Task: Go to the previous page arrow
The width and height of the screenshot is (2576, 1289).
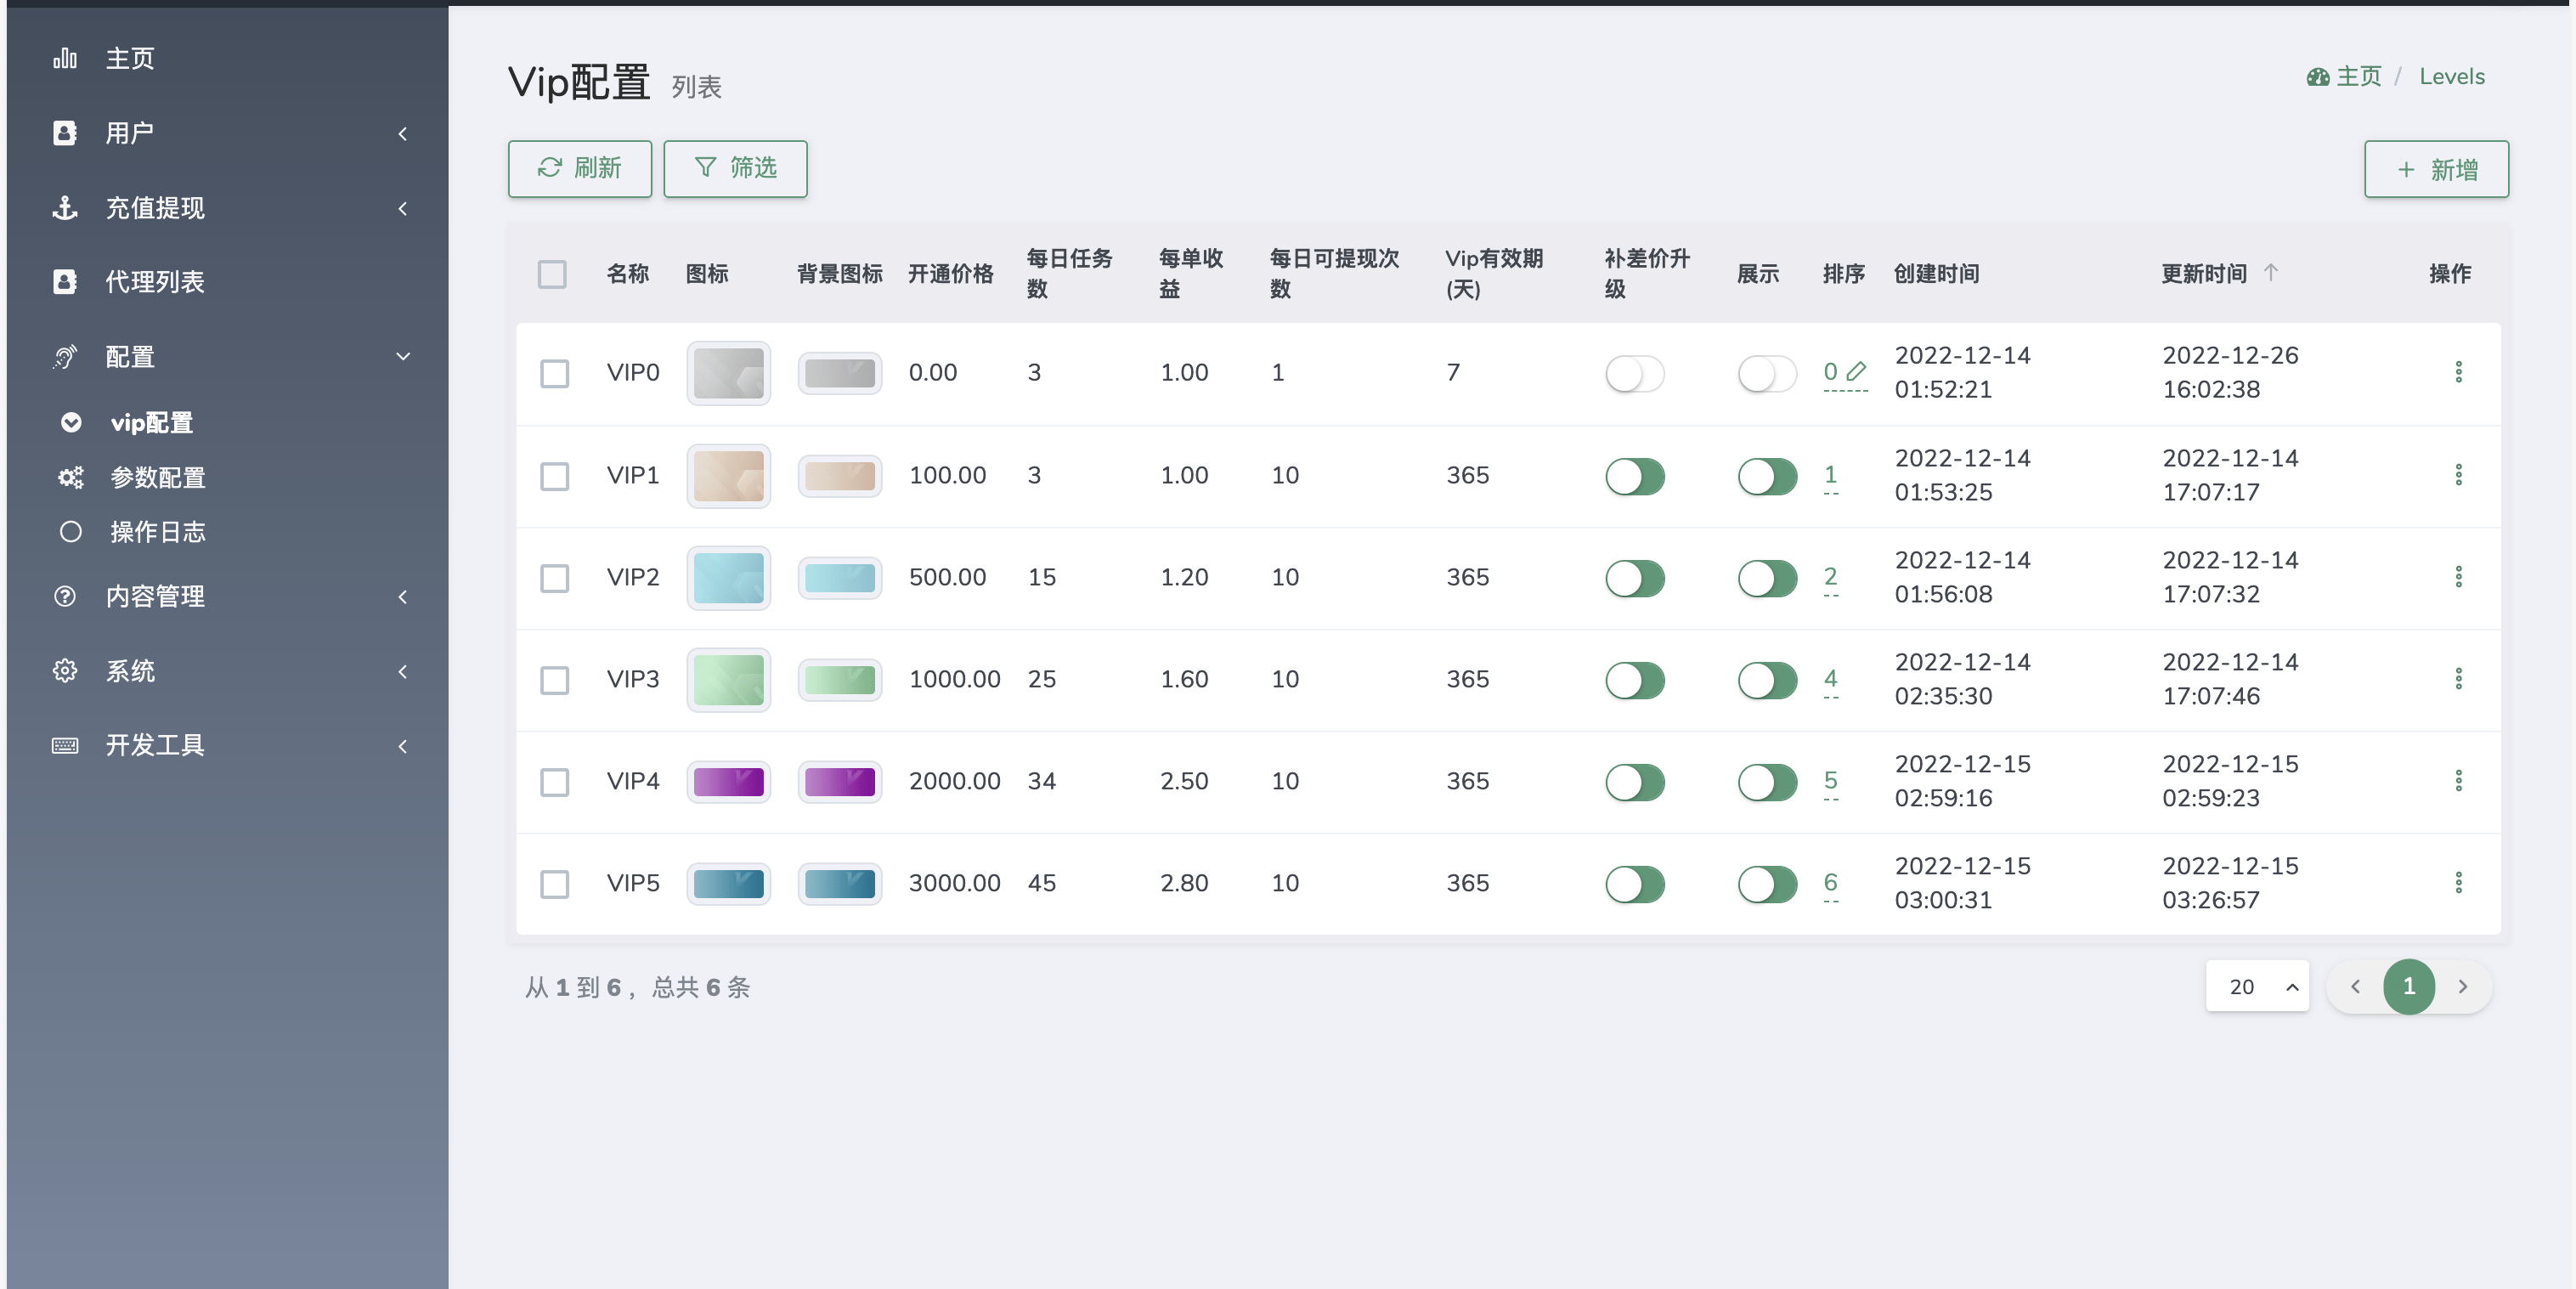Action: click(x=2356, y=987)
